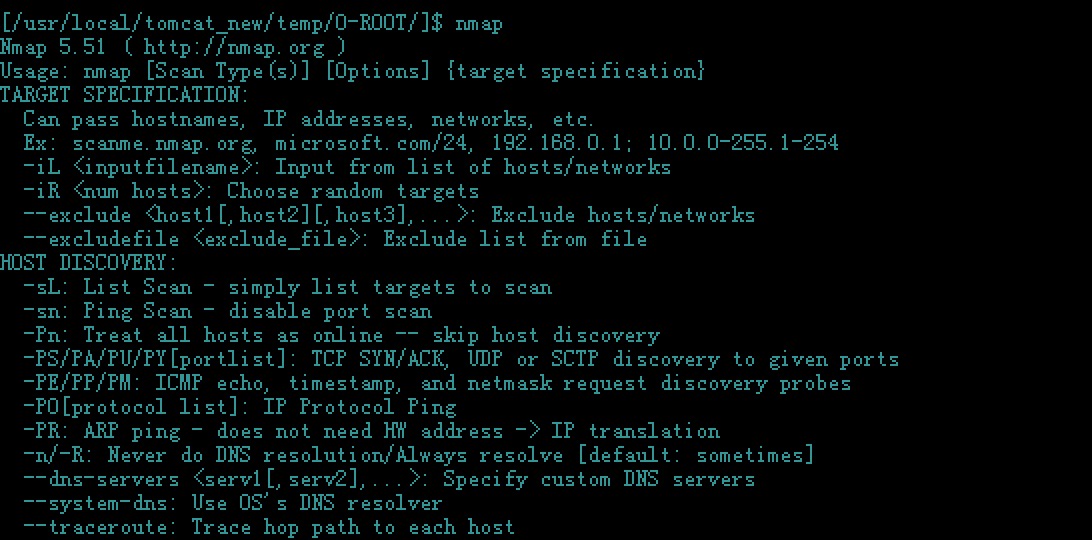The width and height of the screenshot is (1092, 540).
Task: Click the --traceroute option line
Action: [x=270, y=527]
